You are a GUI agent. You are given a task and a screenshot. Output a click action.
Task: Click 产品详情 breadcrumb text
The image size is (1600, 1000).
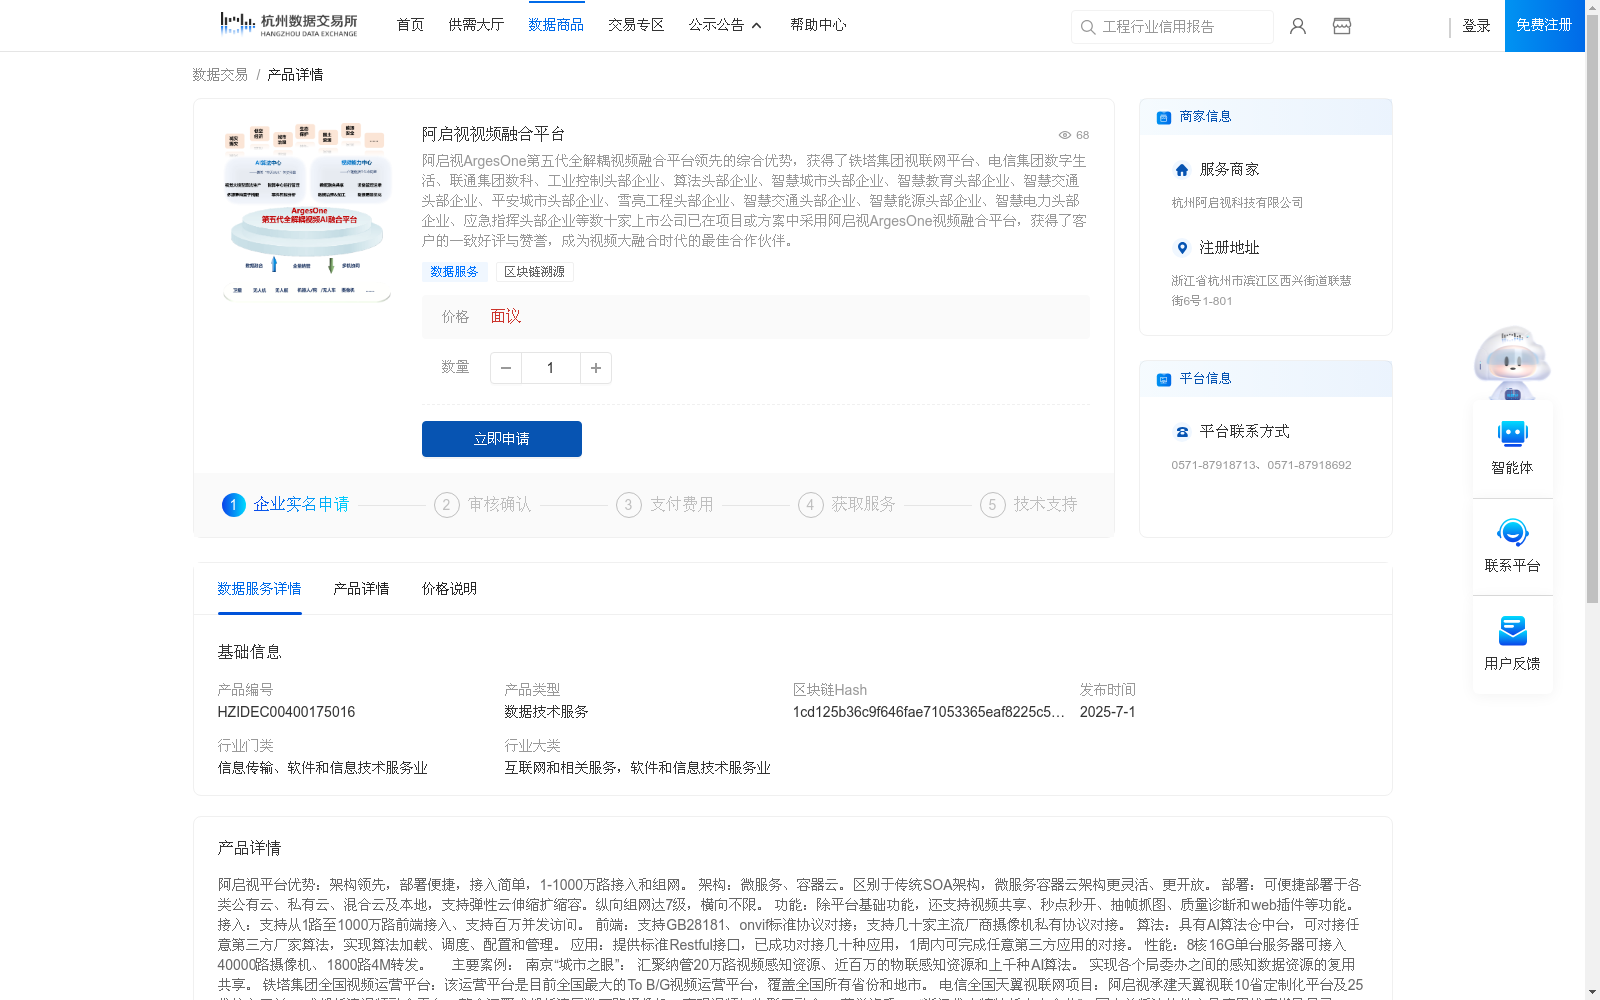click(295, 75)
